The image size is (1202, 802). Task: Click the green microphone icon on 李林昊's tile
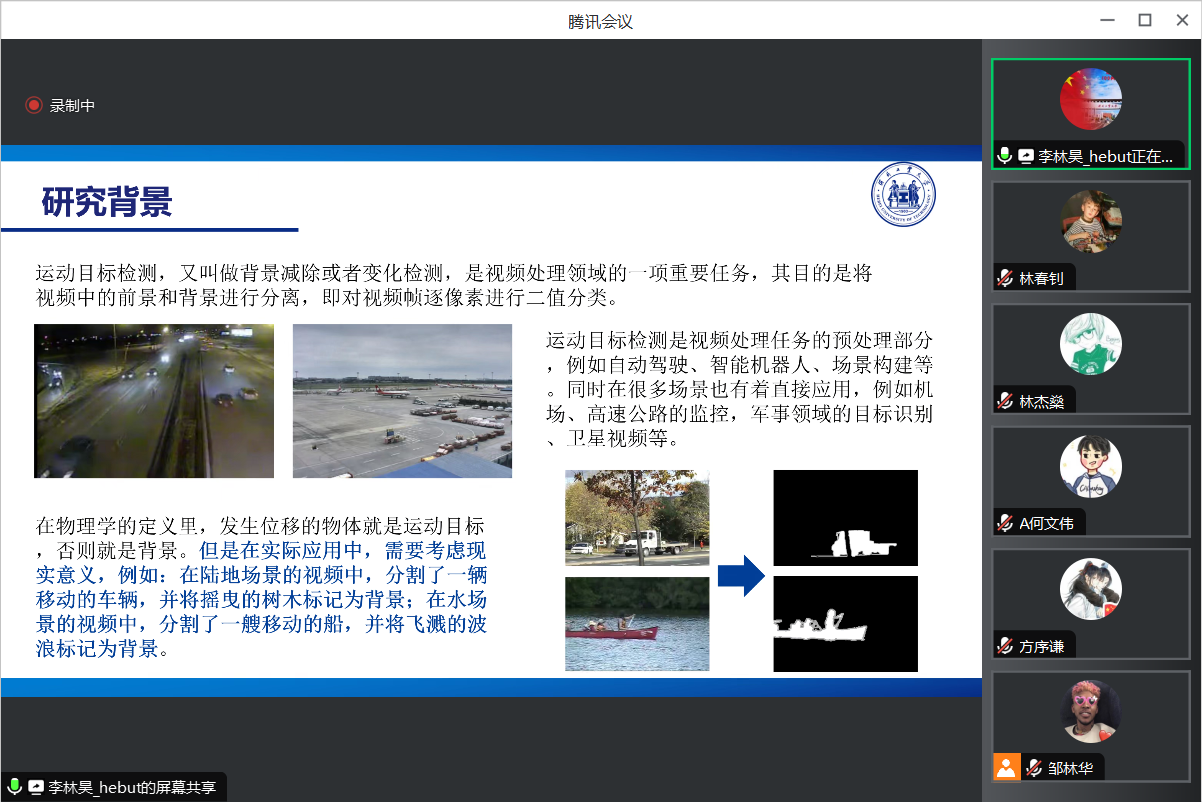(1005, 156)
